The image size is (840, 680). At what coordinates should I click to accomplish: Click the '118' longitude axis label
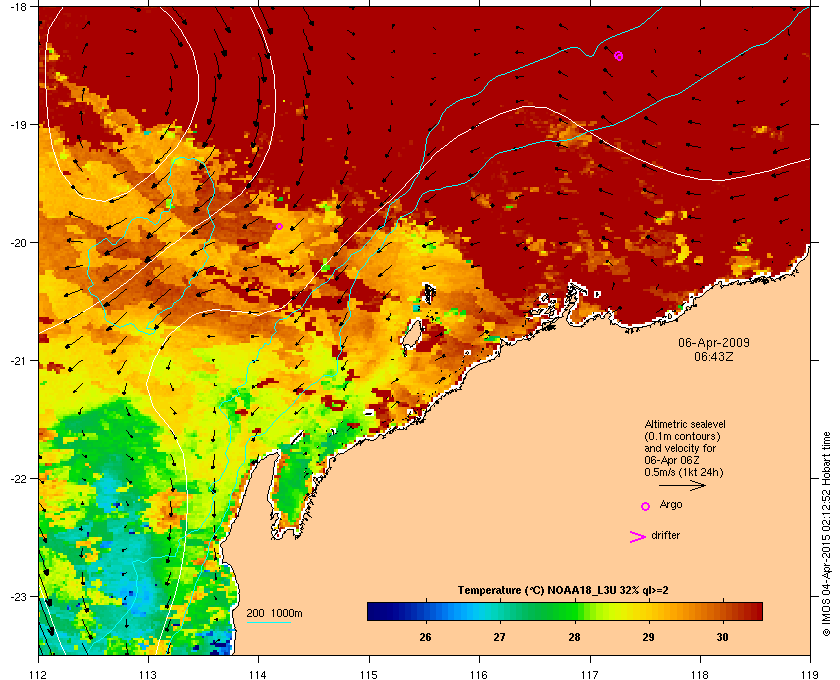point(700,674)
